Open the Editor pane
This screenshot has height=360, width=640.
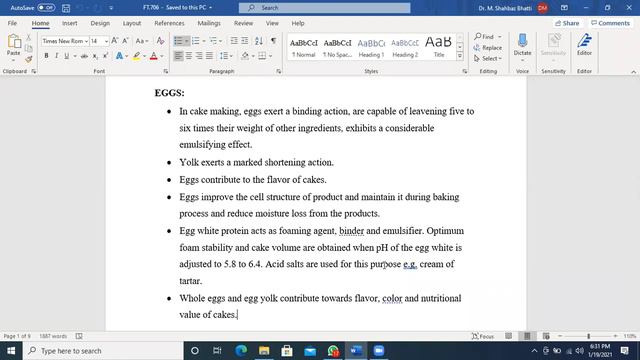point(584,45)
